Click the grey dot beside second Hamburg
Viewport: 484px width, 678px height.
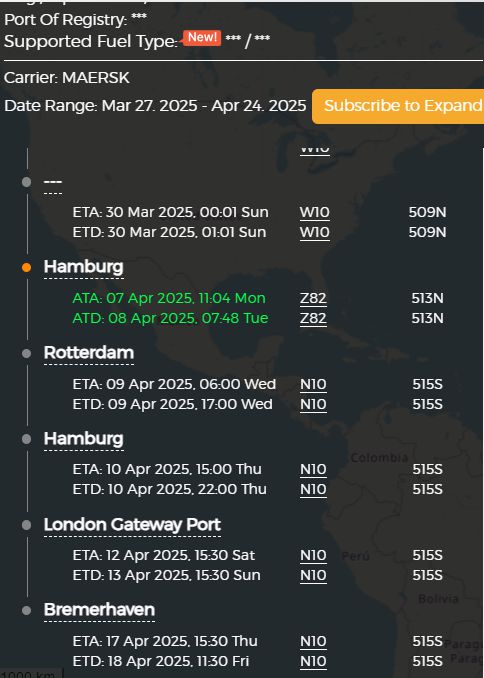point(26,439)
